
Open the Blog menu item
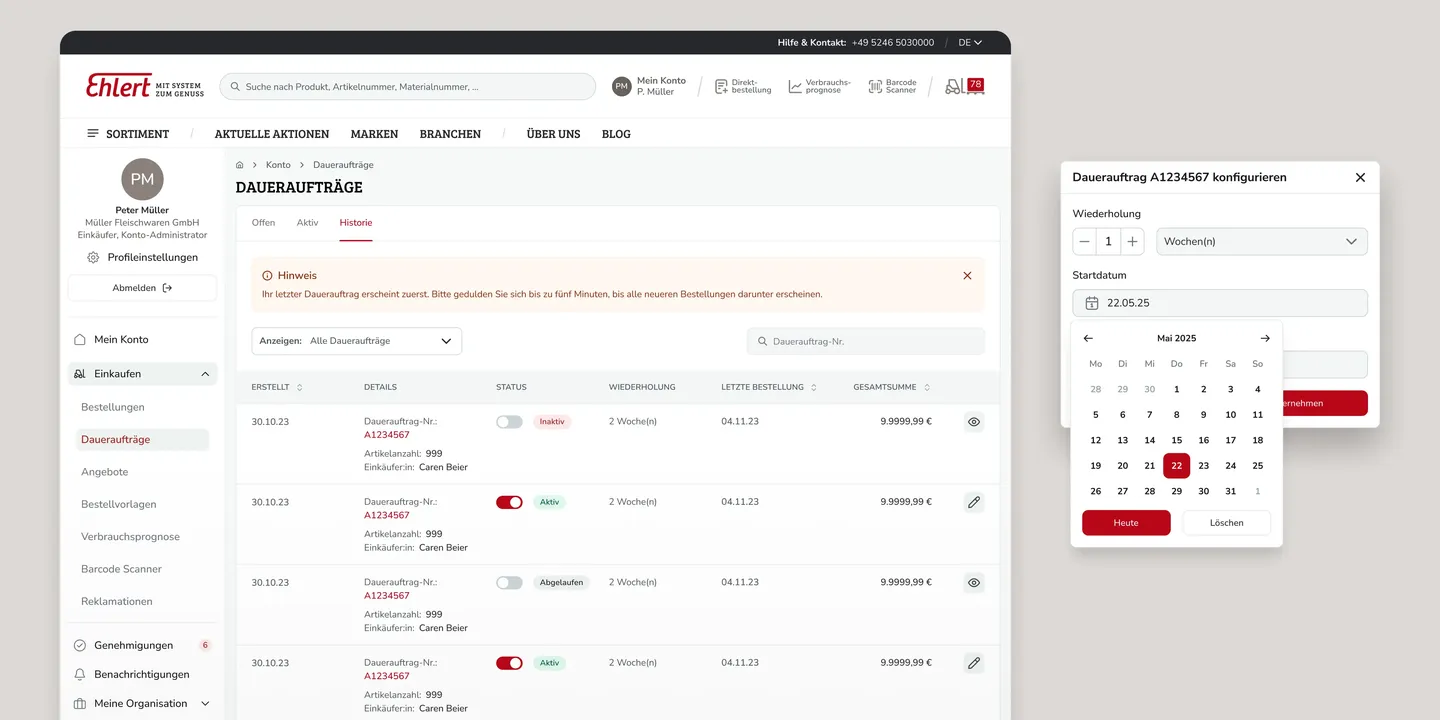(x=616, y=133)
